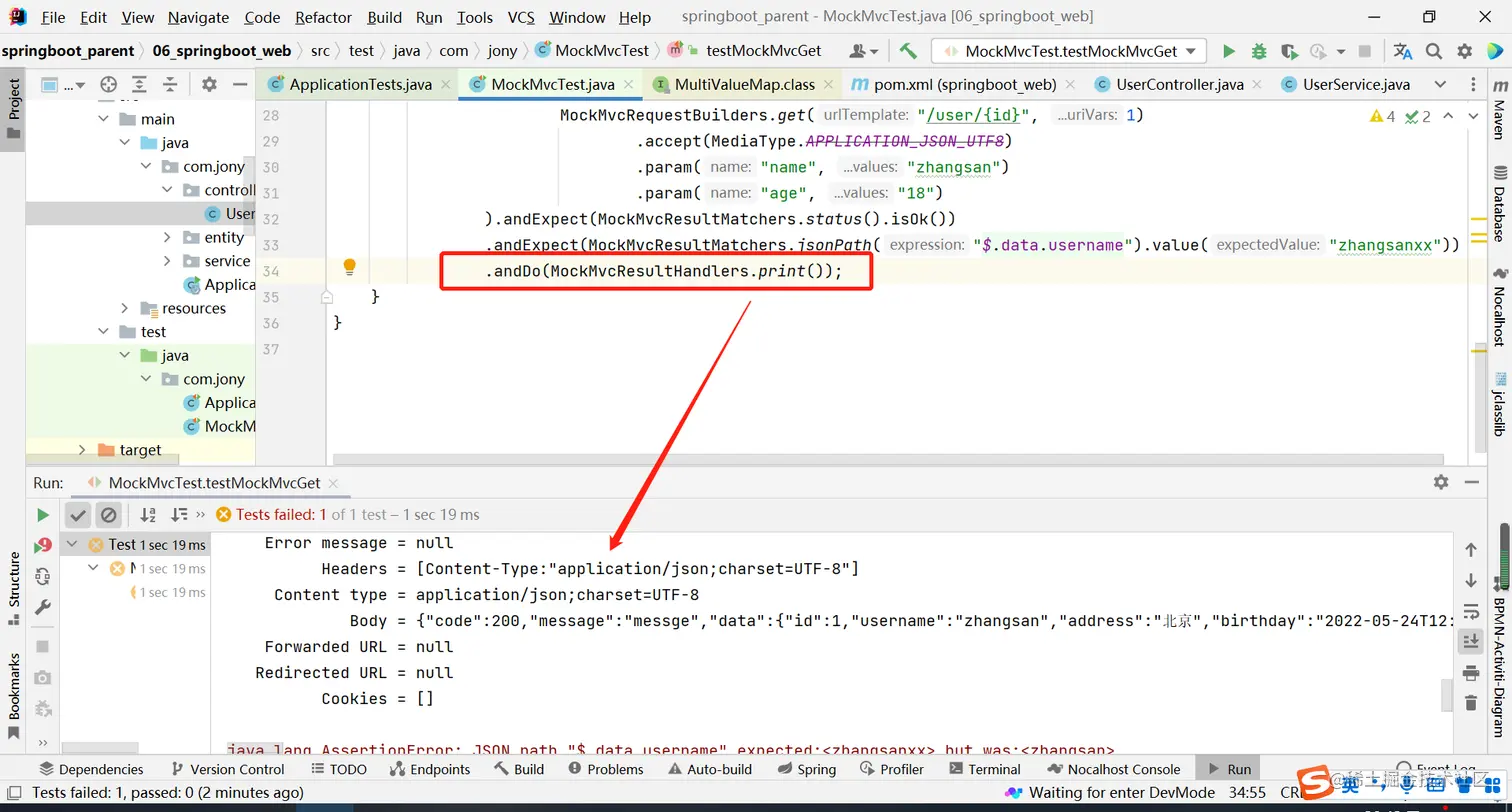This screenshot has width=1512, height=812.
Task: Sort test results alphabetically
Action: 148,515
